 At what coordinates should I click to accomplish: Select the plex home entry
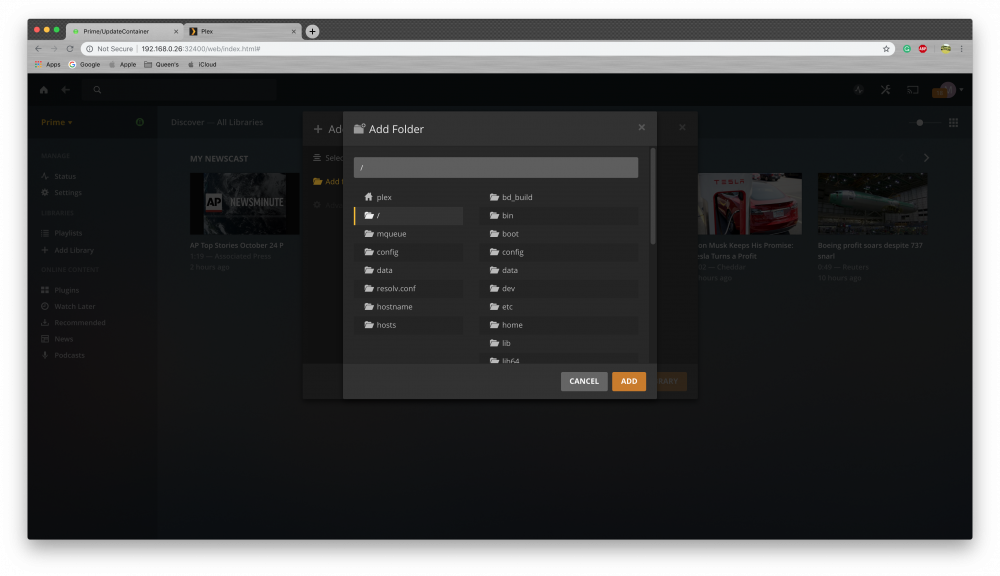(x=408, y=197)
